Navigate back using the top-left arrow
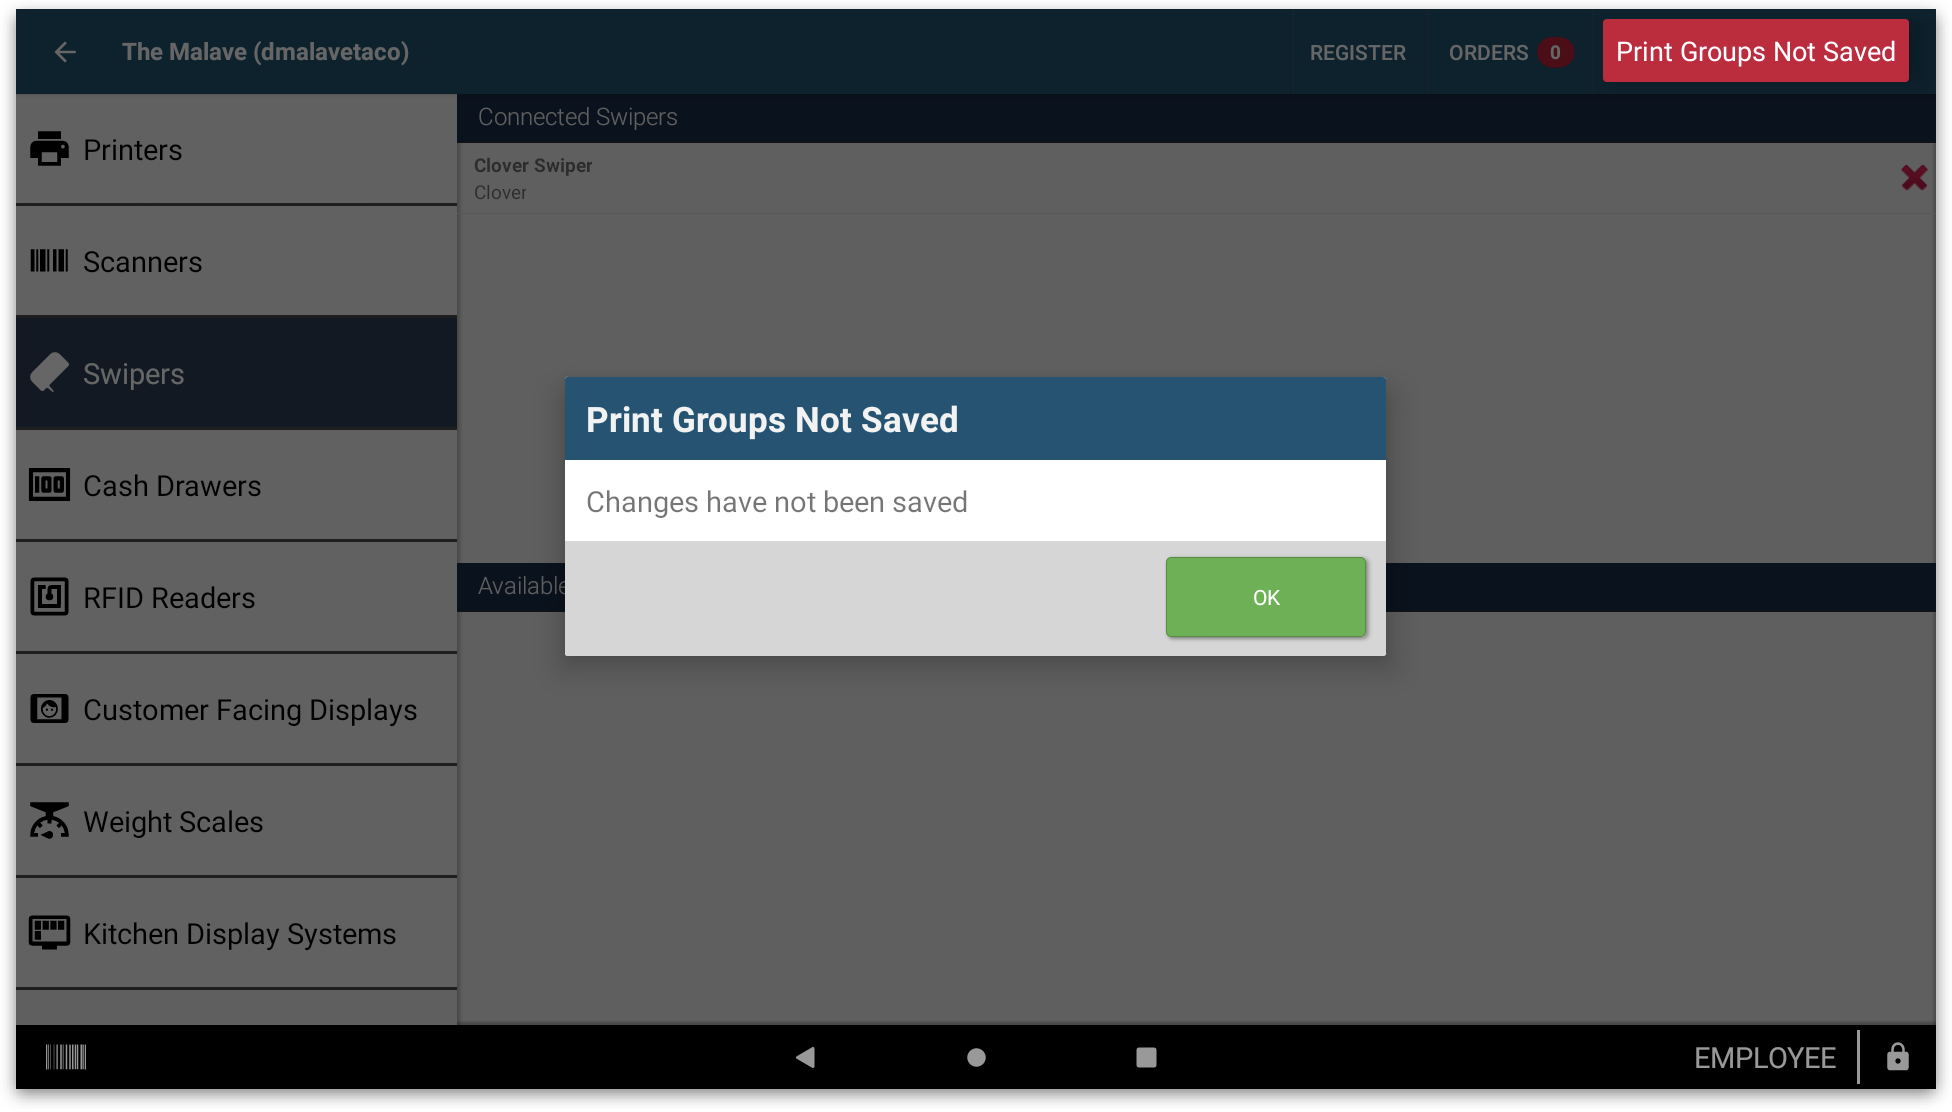Viewport: 1952px width, 1112px height. tap(65, 52)
